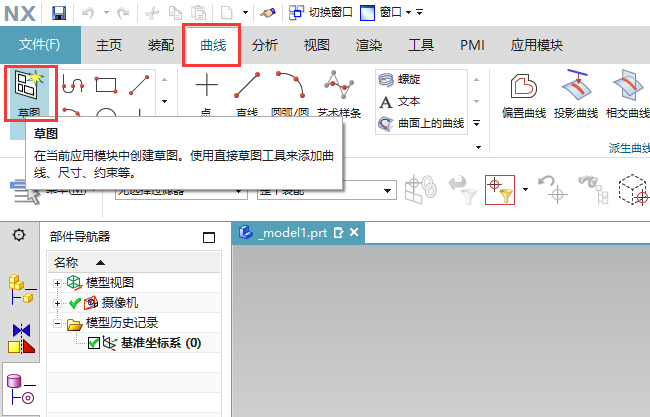Switch to the 装配 assembly tab
Image resolution: width=650 pixels, height=417 pixels.
[x=161, y=45]
